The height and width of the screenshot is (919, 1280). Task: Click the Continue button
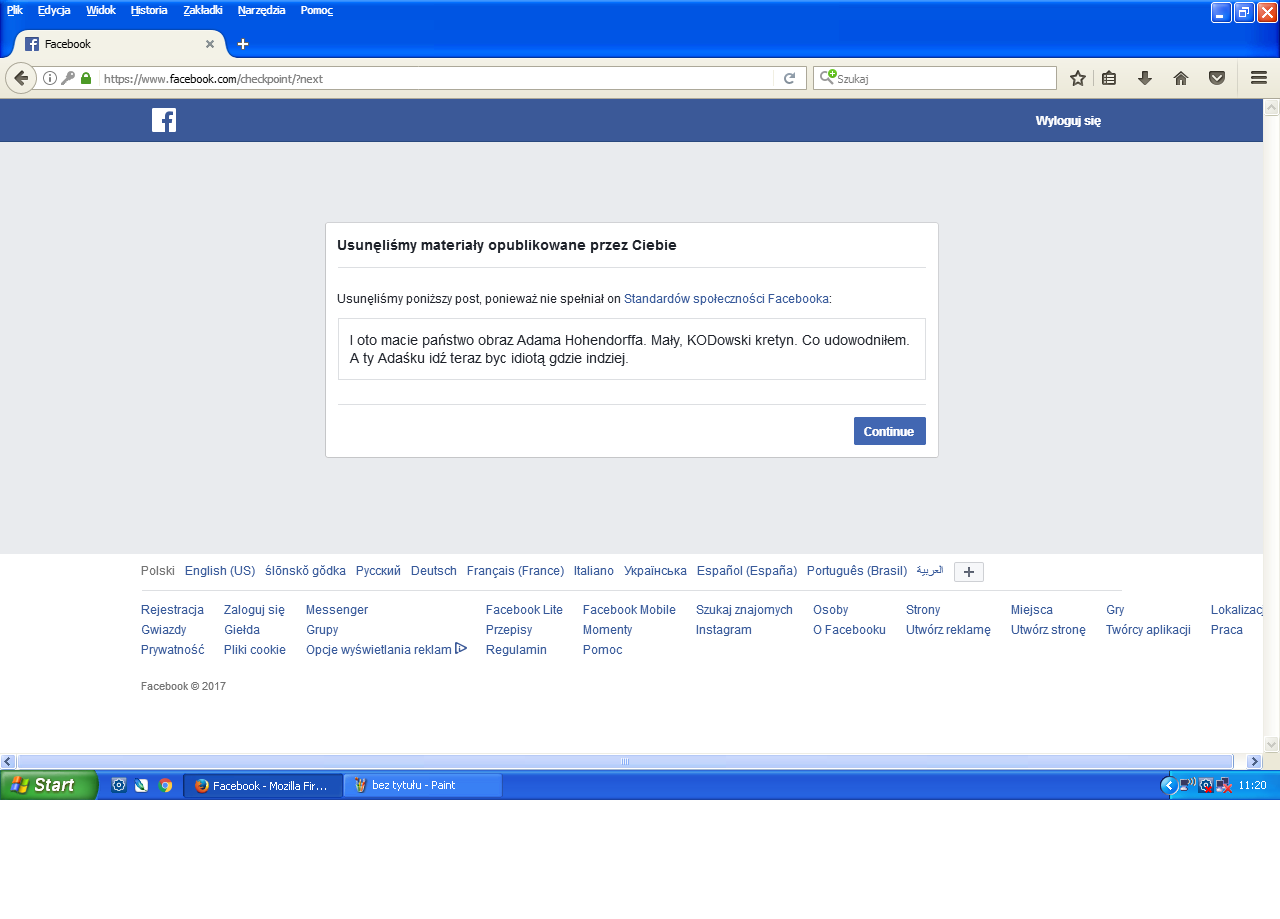[890, 431]
